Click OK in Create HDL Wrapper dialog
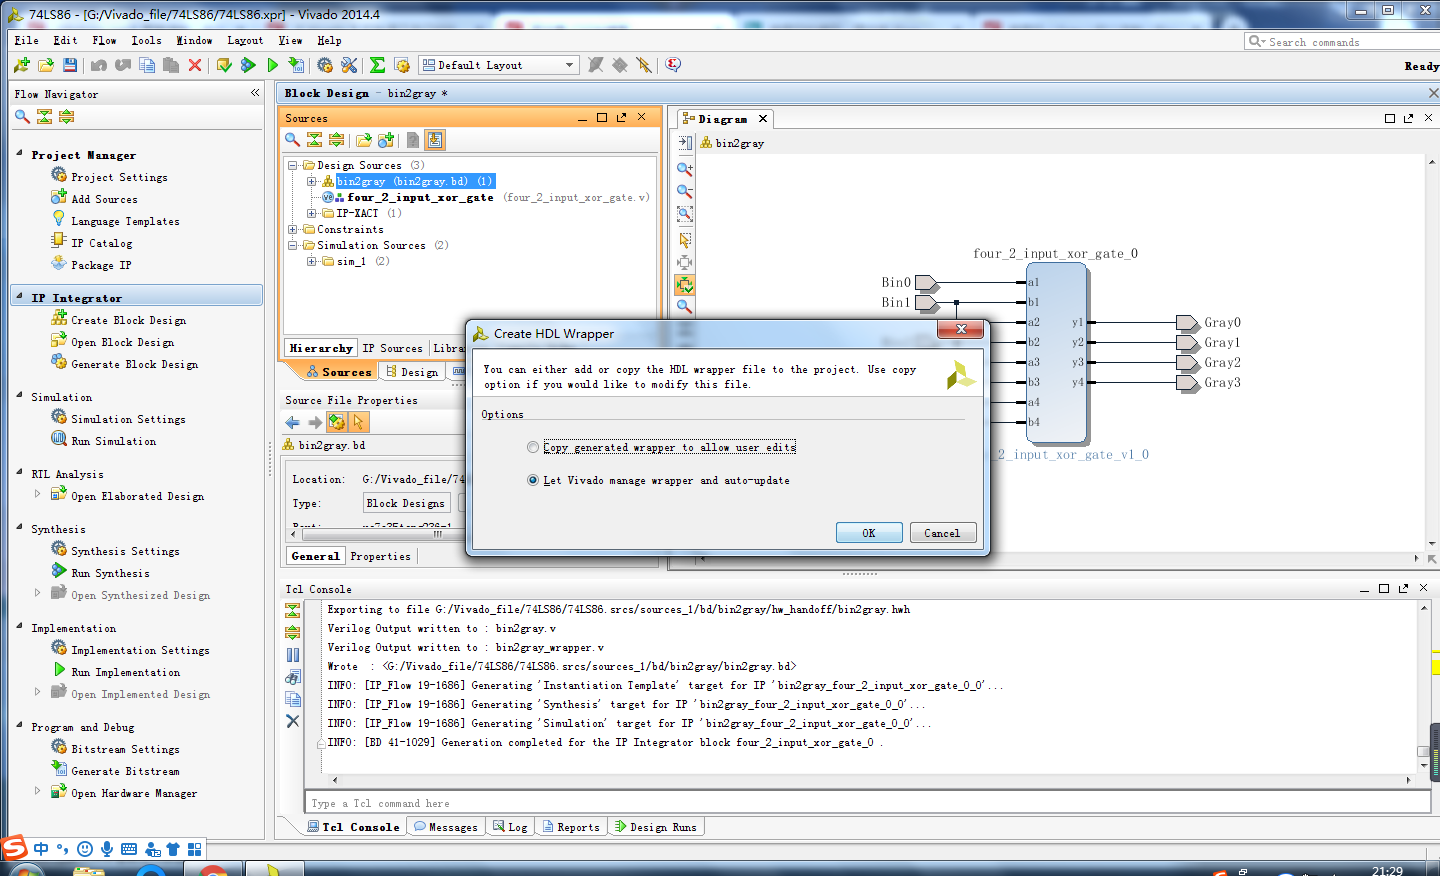Image resolution: width=1440 pixels, height=876 pixels. click(x=869, y=533)
